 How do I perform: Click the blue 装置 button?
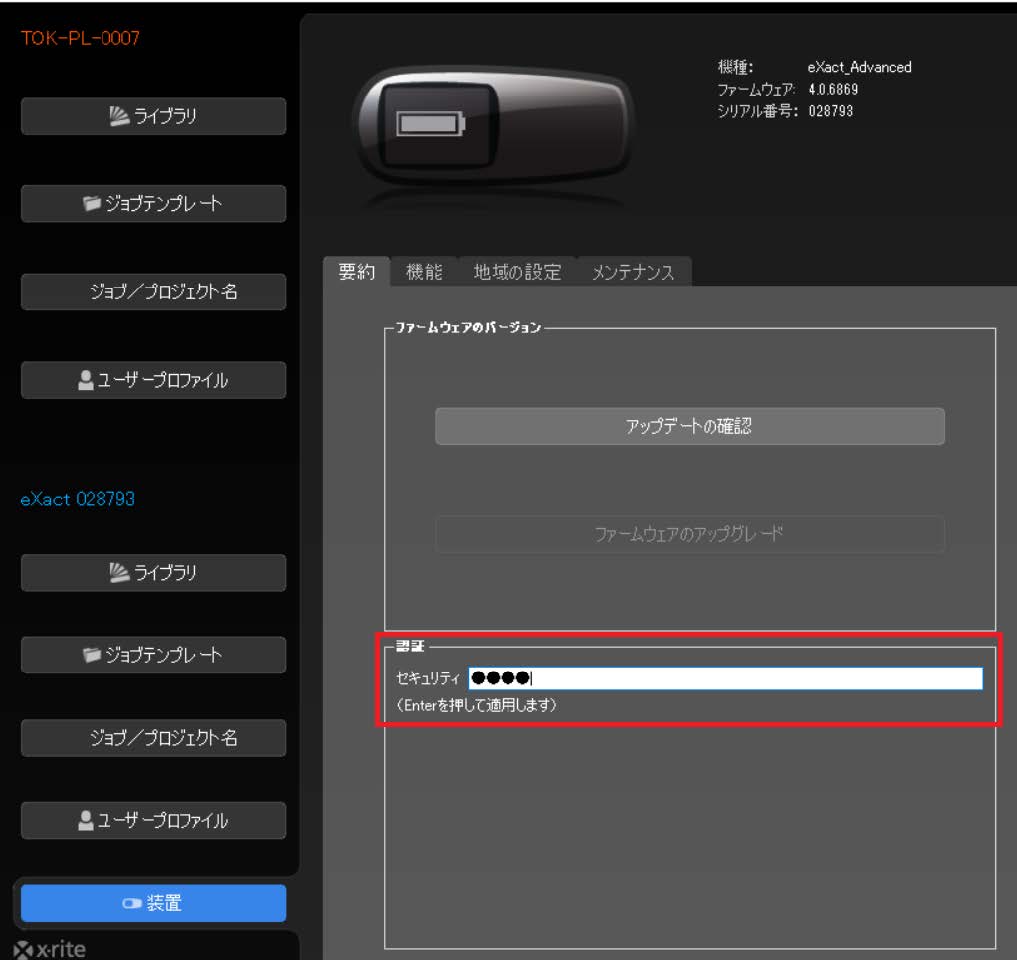point(153,903)
